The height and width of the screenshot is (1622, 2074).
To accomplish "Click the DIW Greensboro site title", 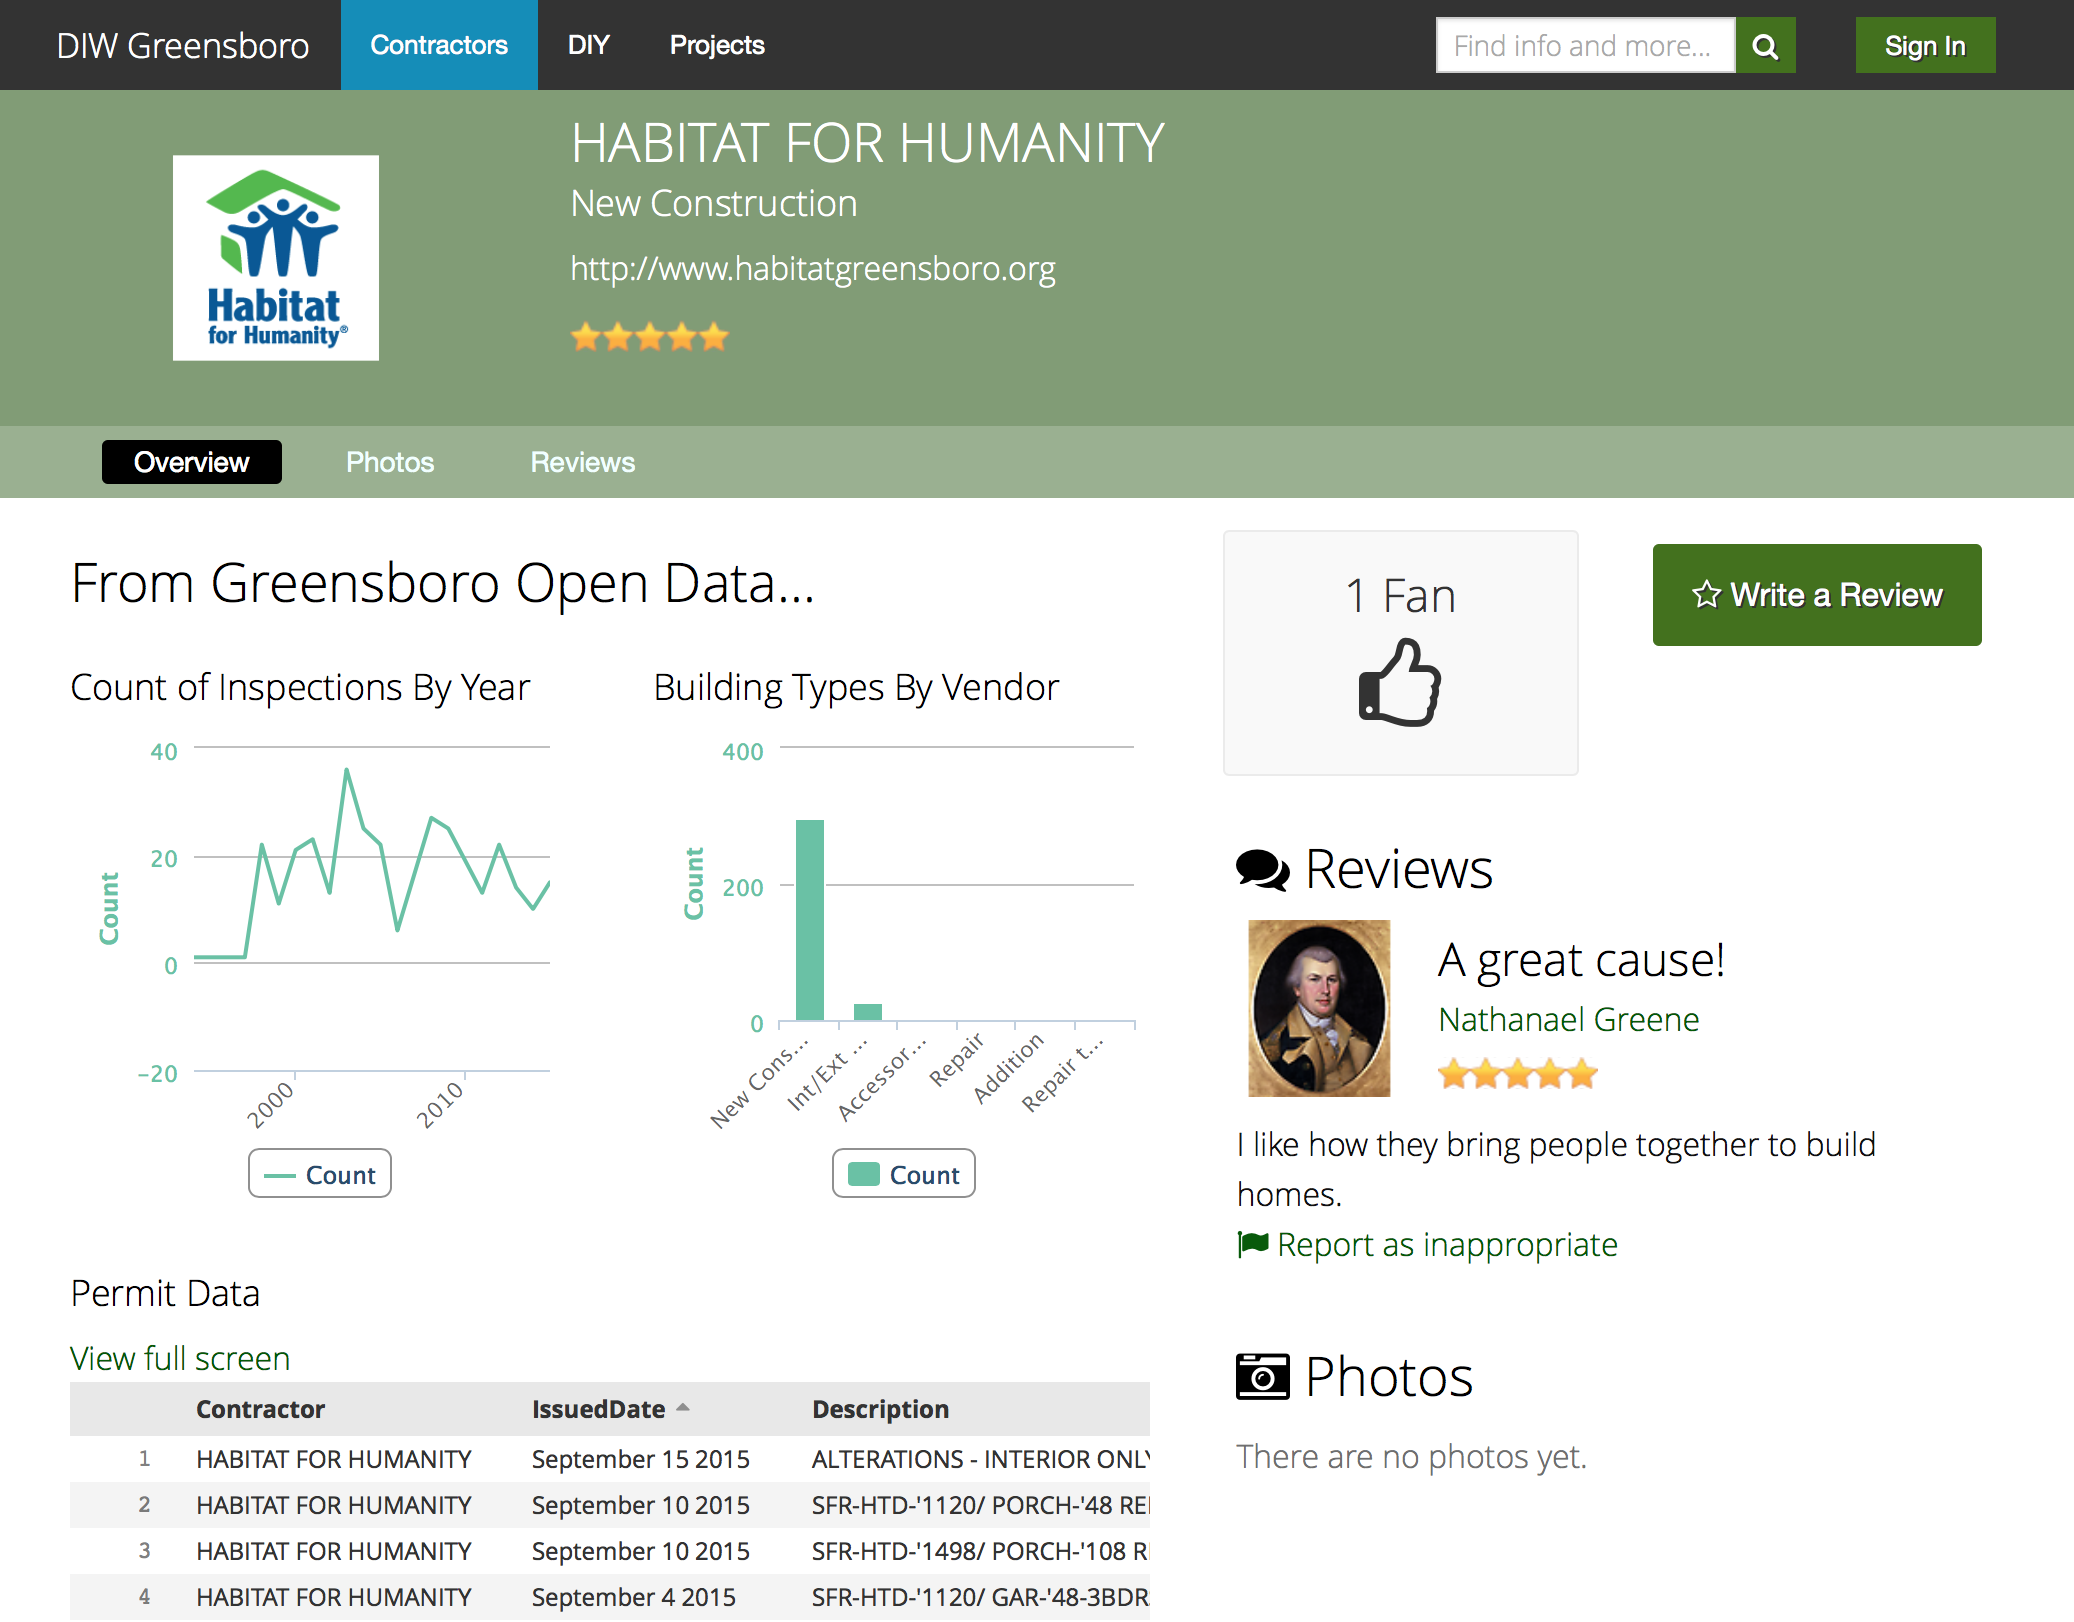I will 183,46.
